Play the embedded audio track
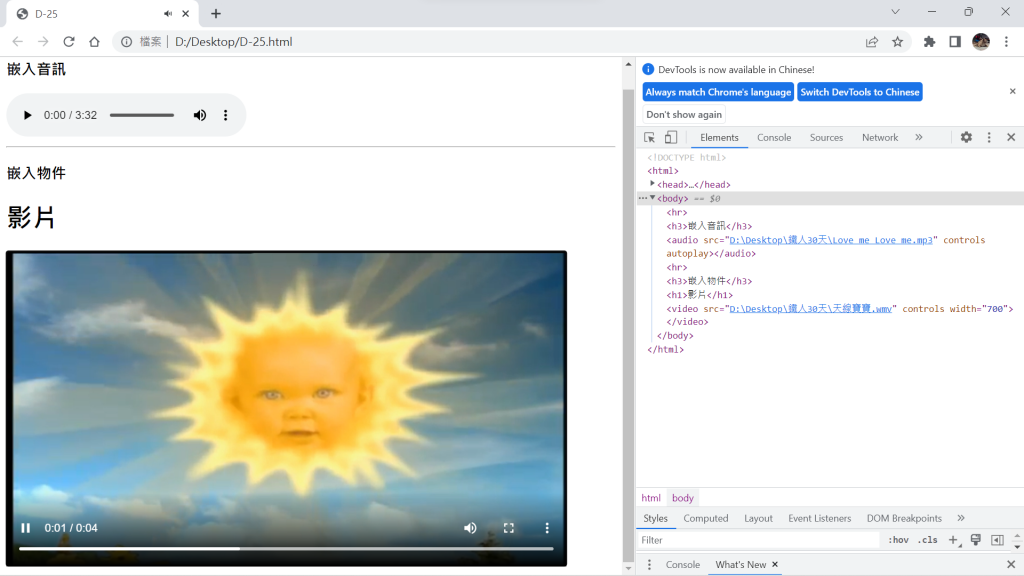 pos(27,115)
